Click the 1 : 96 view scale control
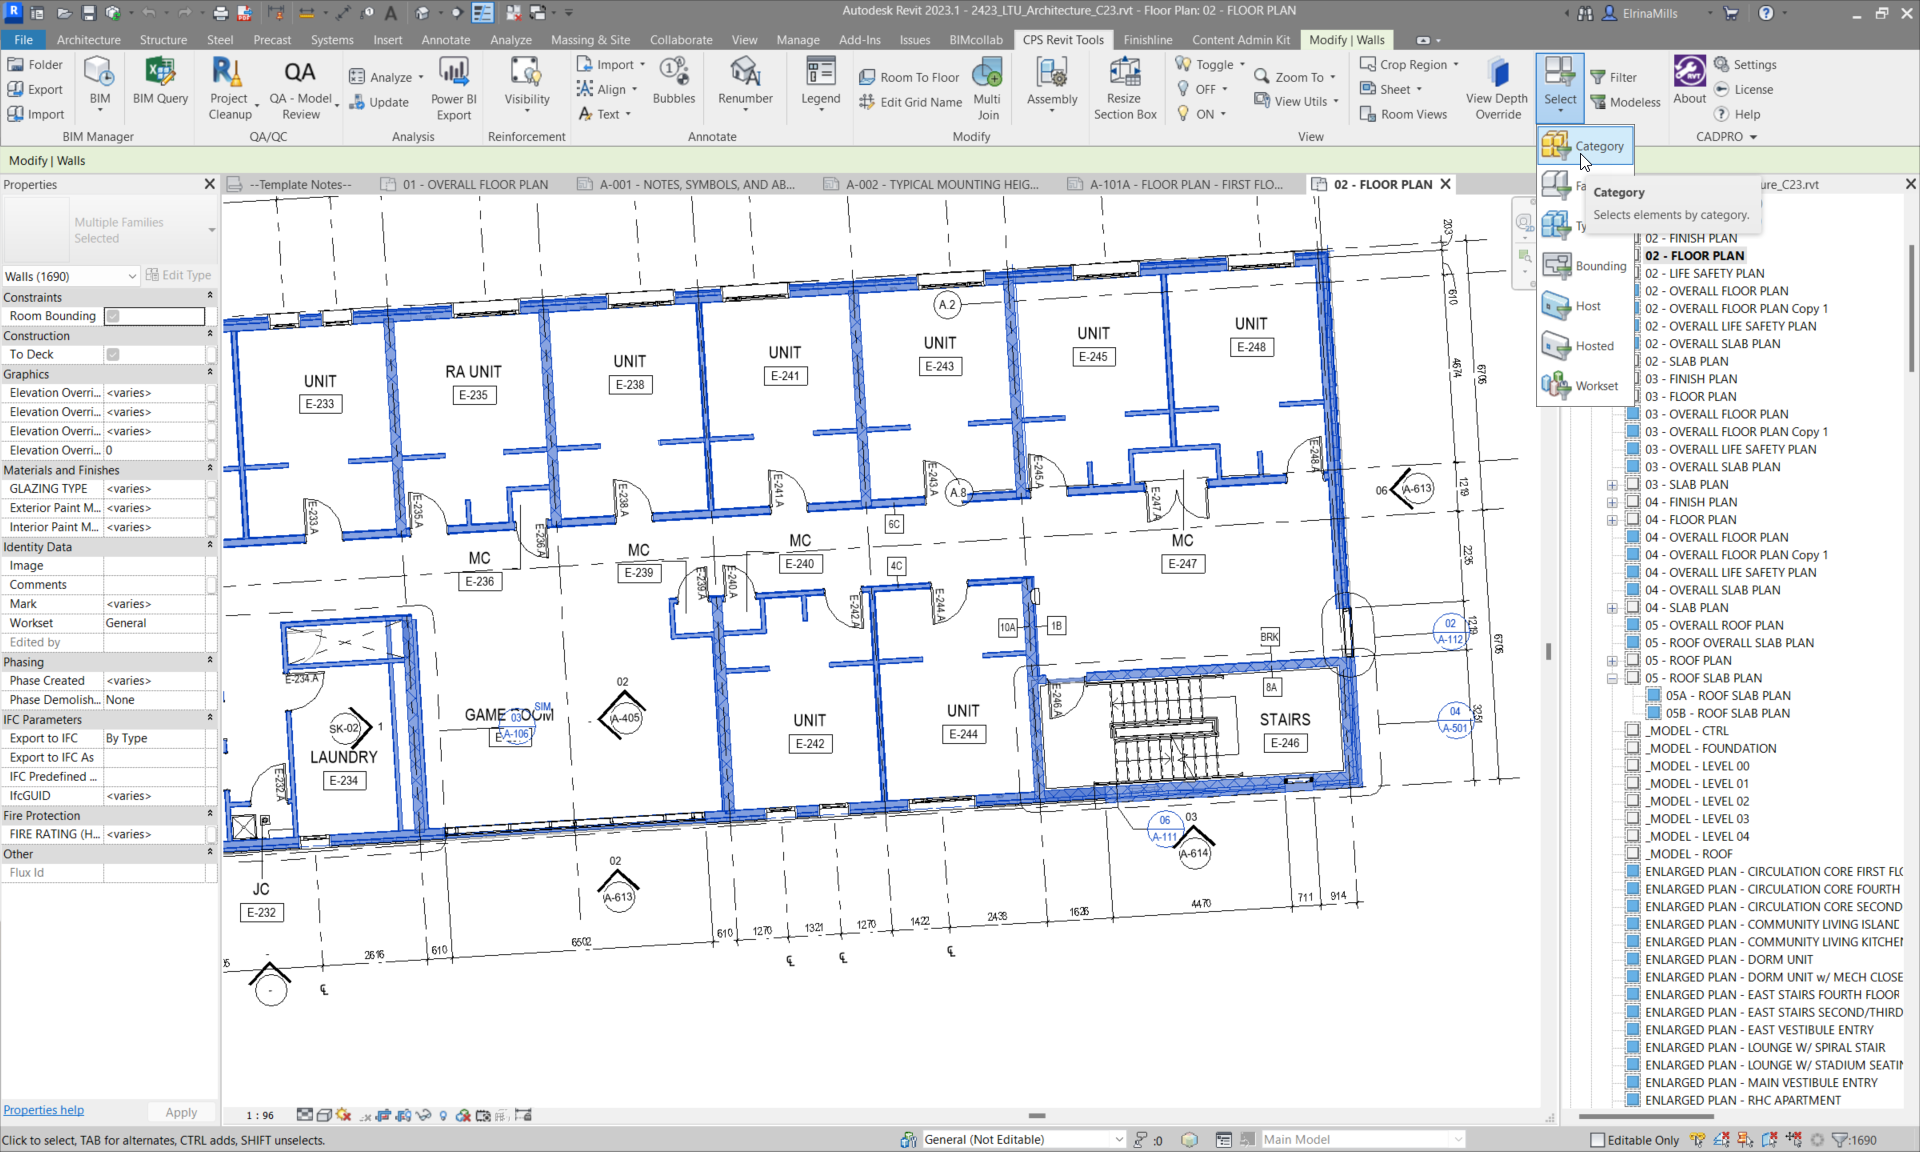Viewport: 1920px width, 1152px height. tap(260, 1115)
